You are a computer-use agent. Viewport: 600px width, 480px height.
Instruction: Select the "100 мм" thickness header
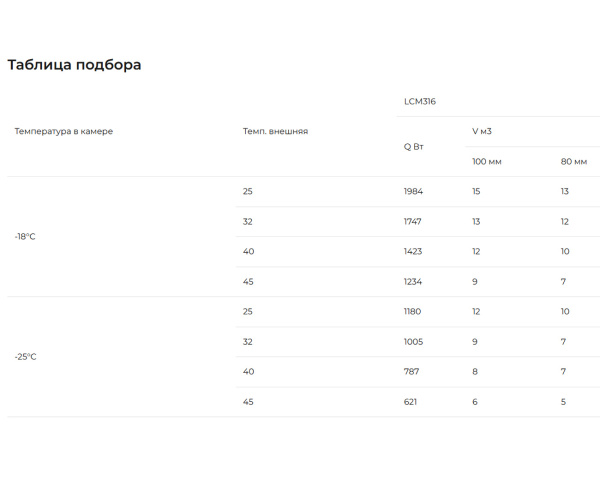(487, 161)
